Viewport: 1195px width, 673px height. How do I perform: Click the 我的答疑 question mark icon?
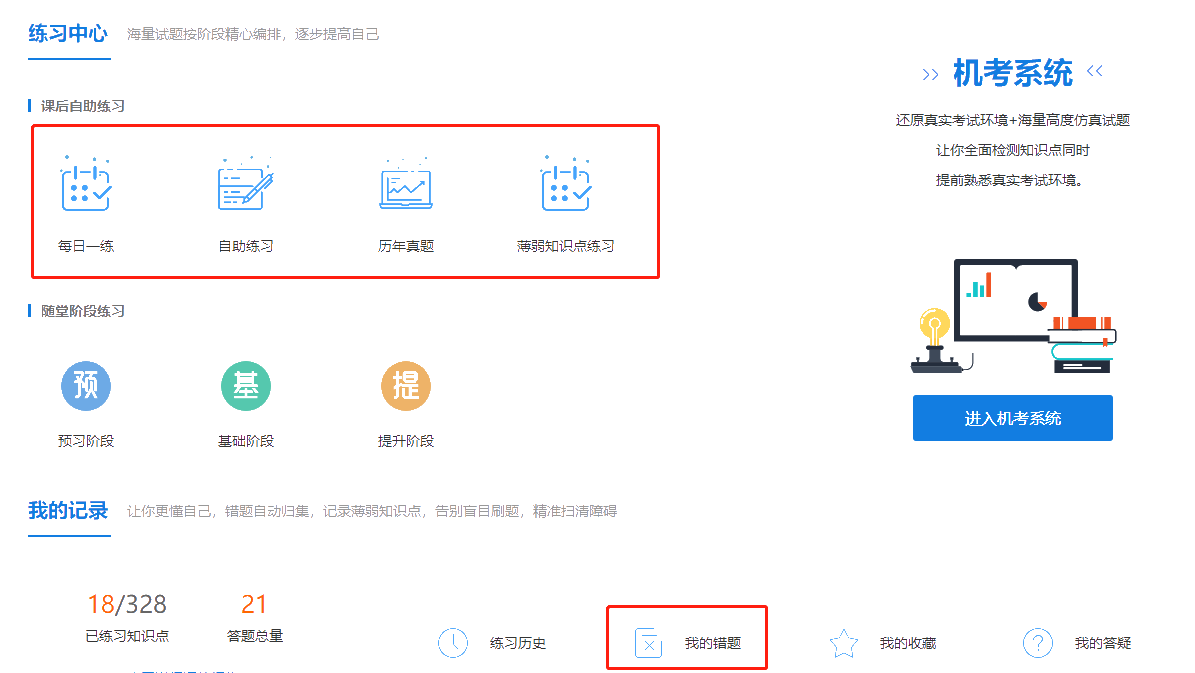point(1038,644)
